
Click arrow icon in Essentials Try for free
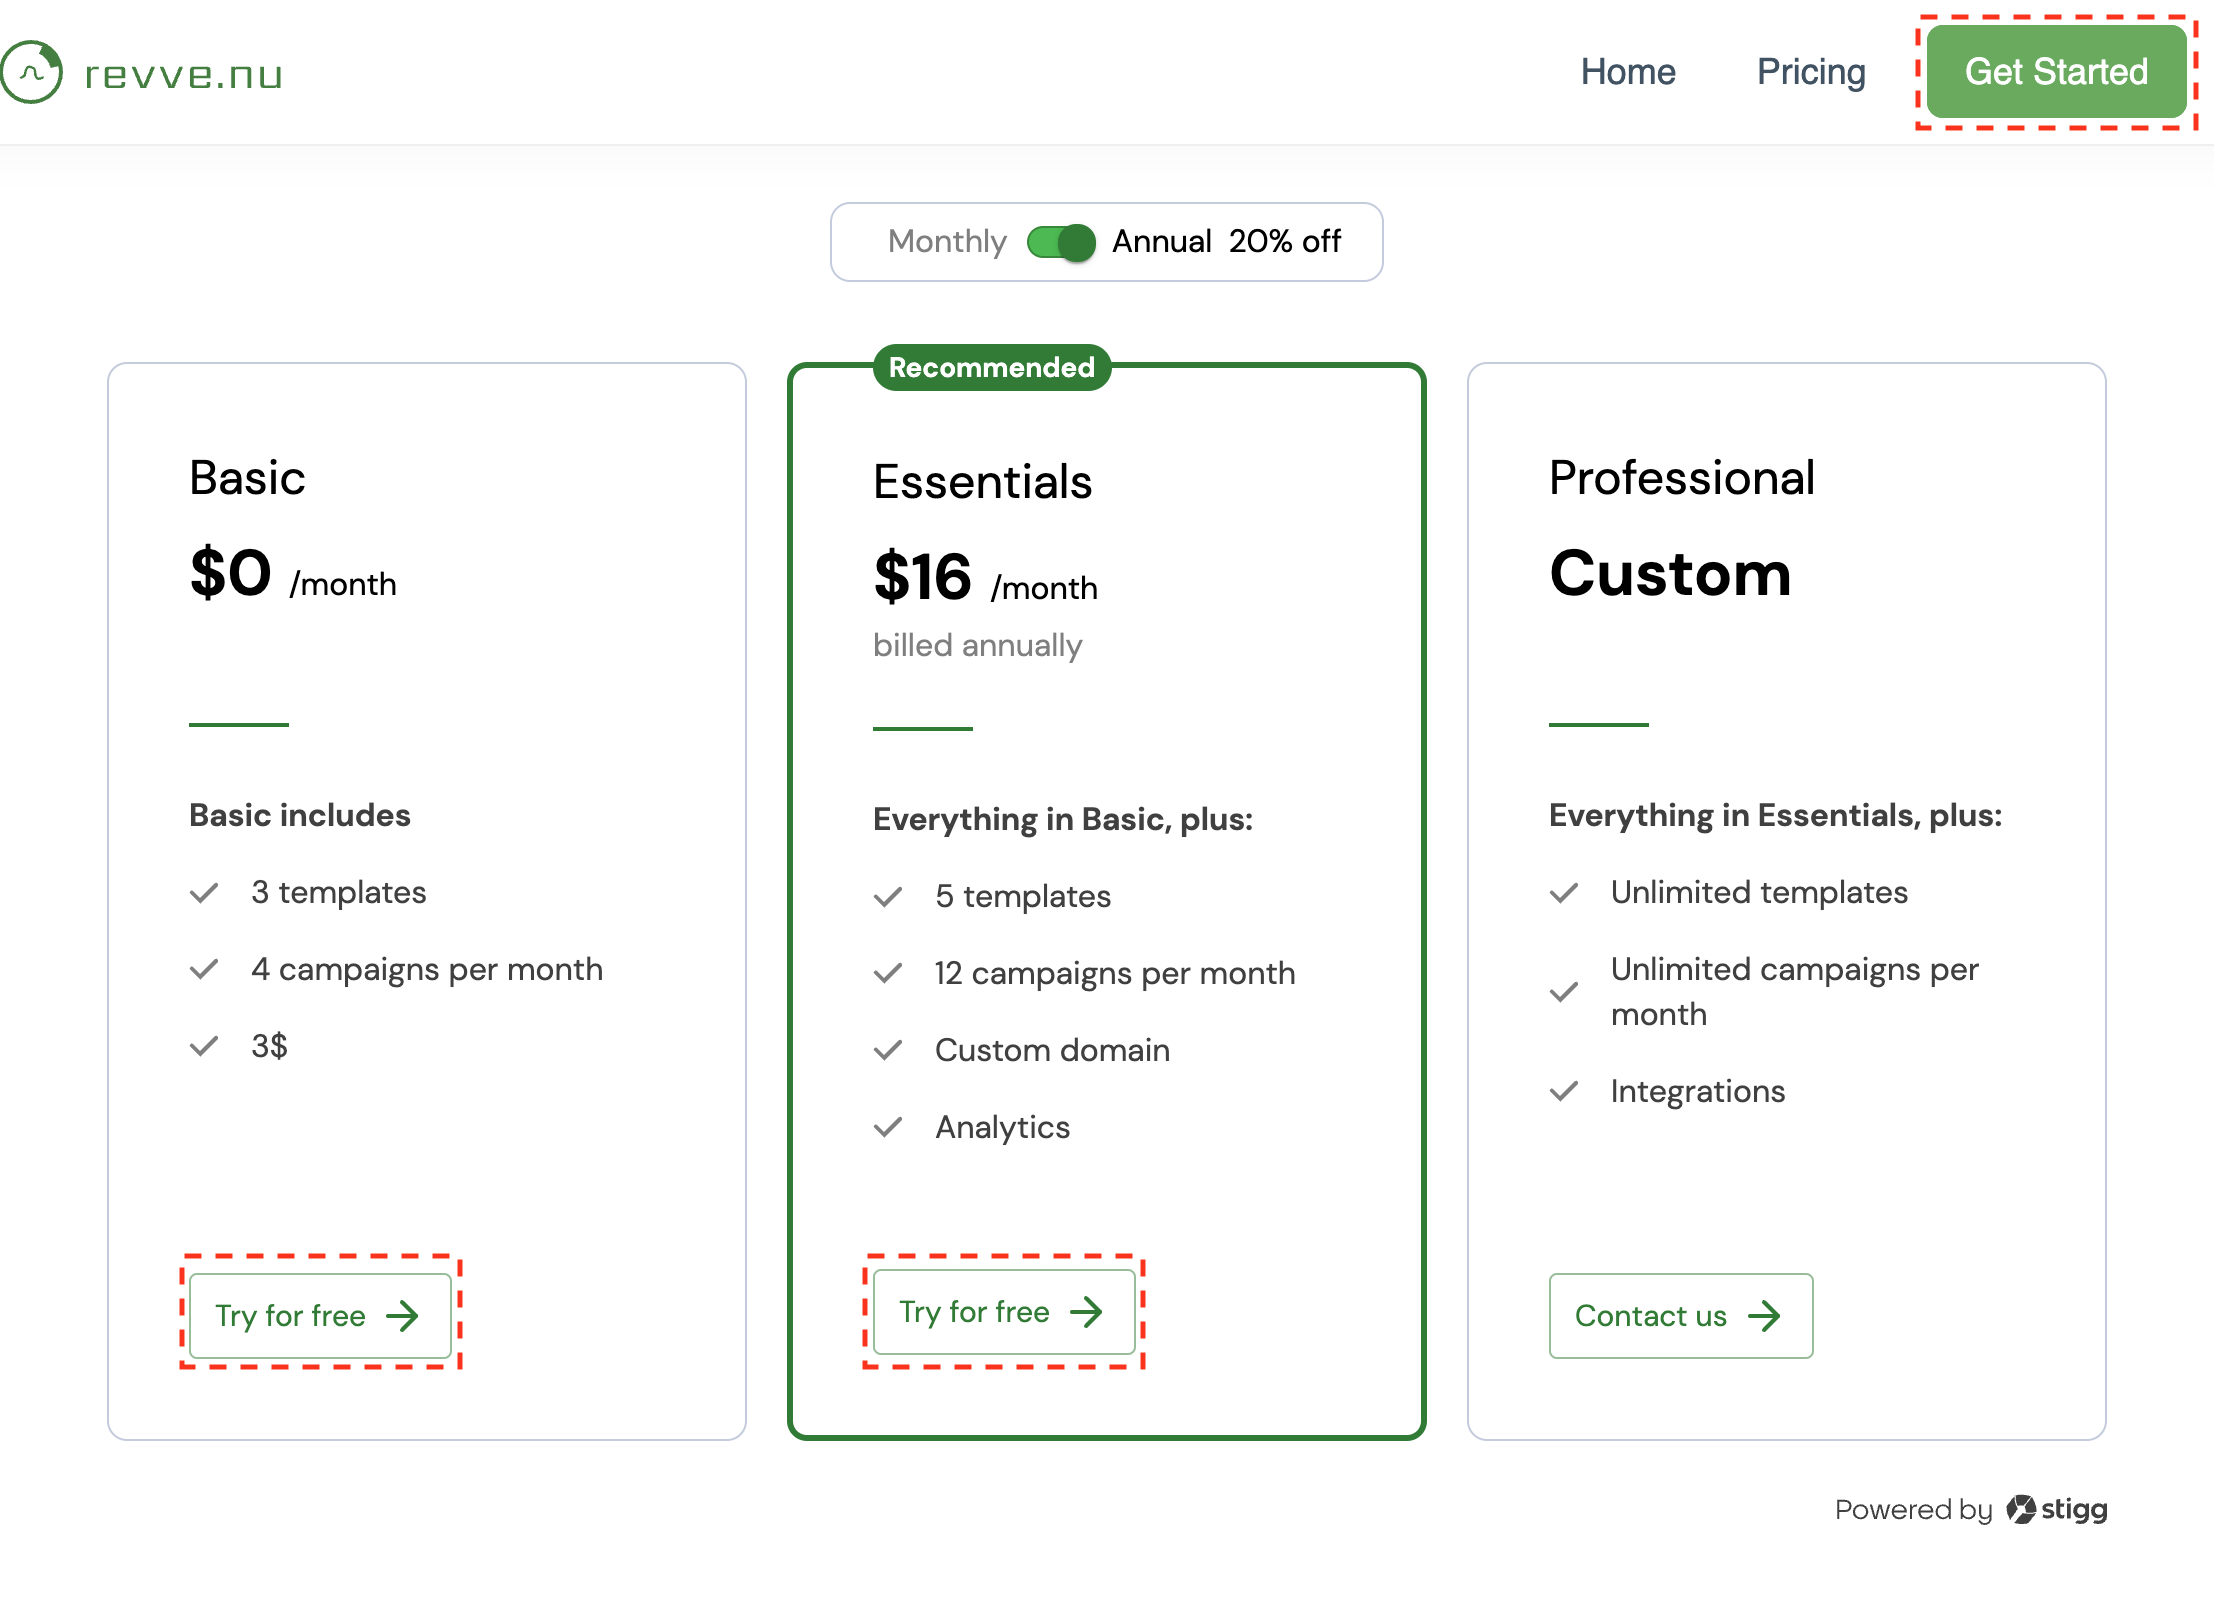[x=1087, y=1312]
